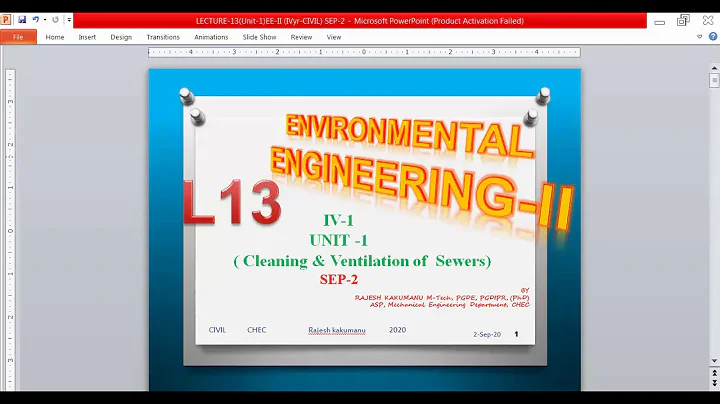This screenshot has width=720, height=404.
Task: Open Customize Quick Access Toolbar dropdown
Action: coord(69,20)
